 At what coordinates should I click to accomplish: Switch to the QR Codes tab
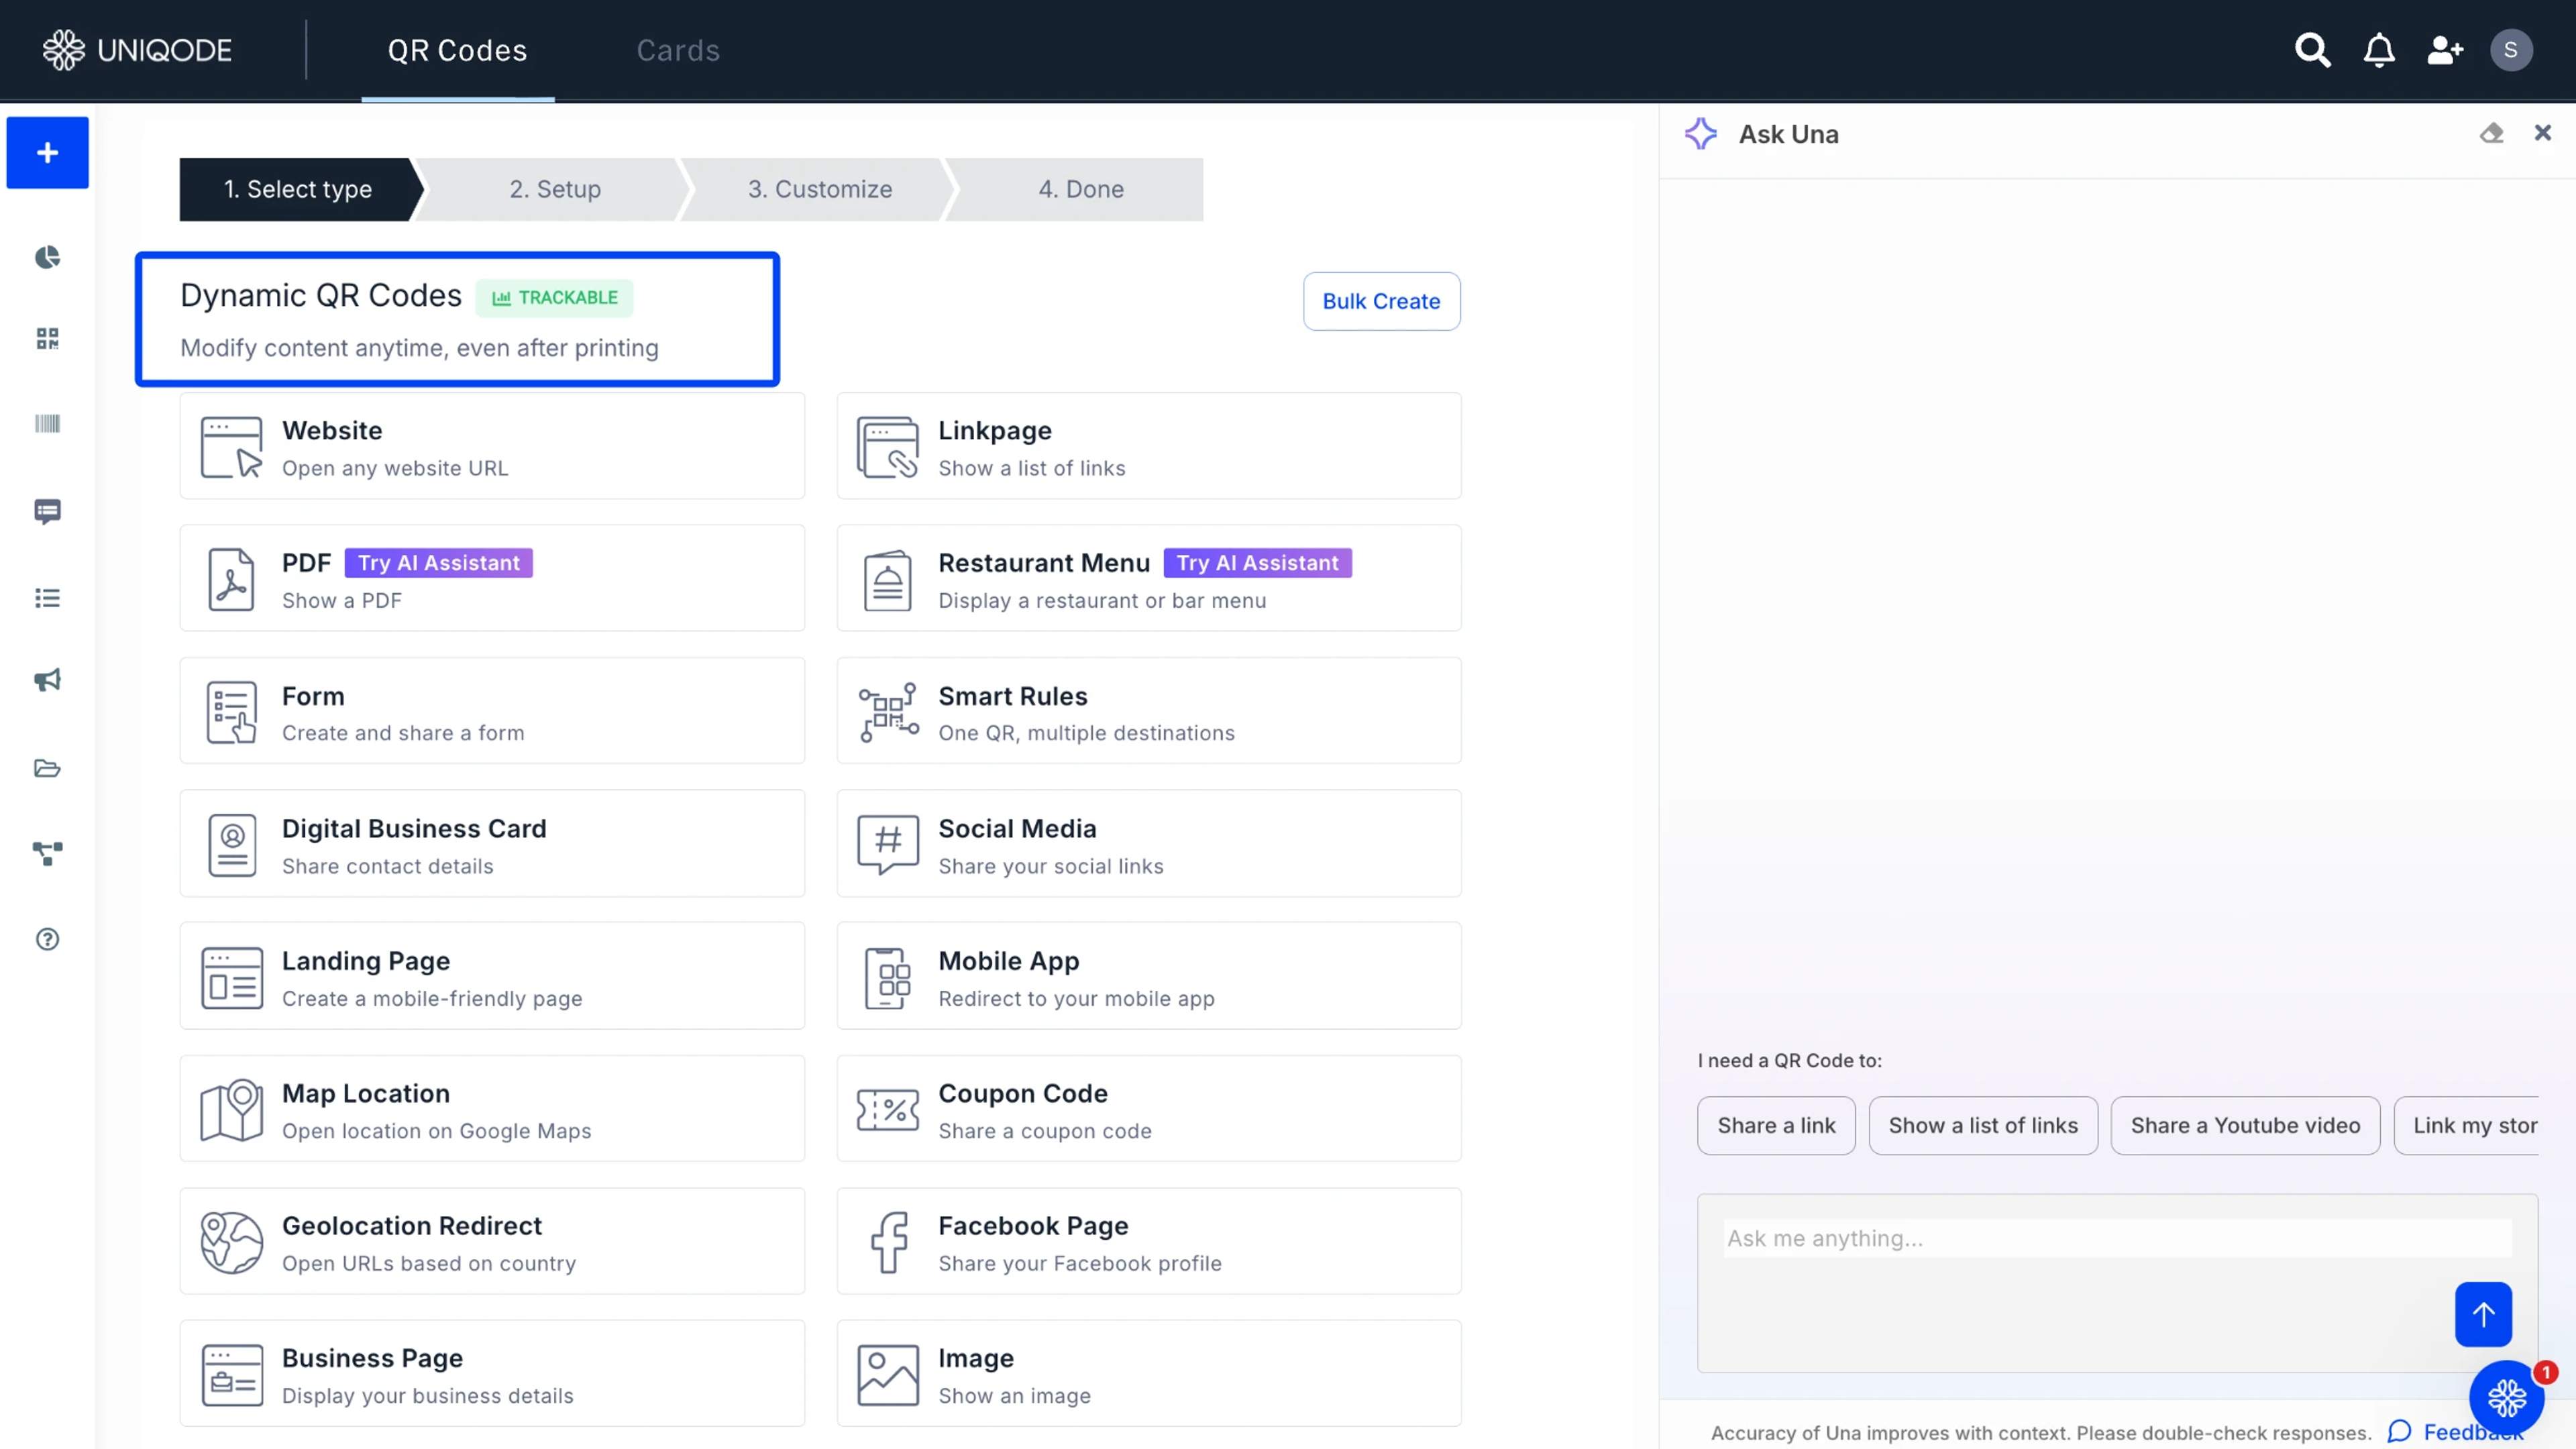click(x=457, y=50)
